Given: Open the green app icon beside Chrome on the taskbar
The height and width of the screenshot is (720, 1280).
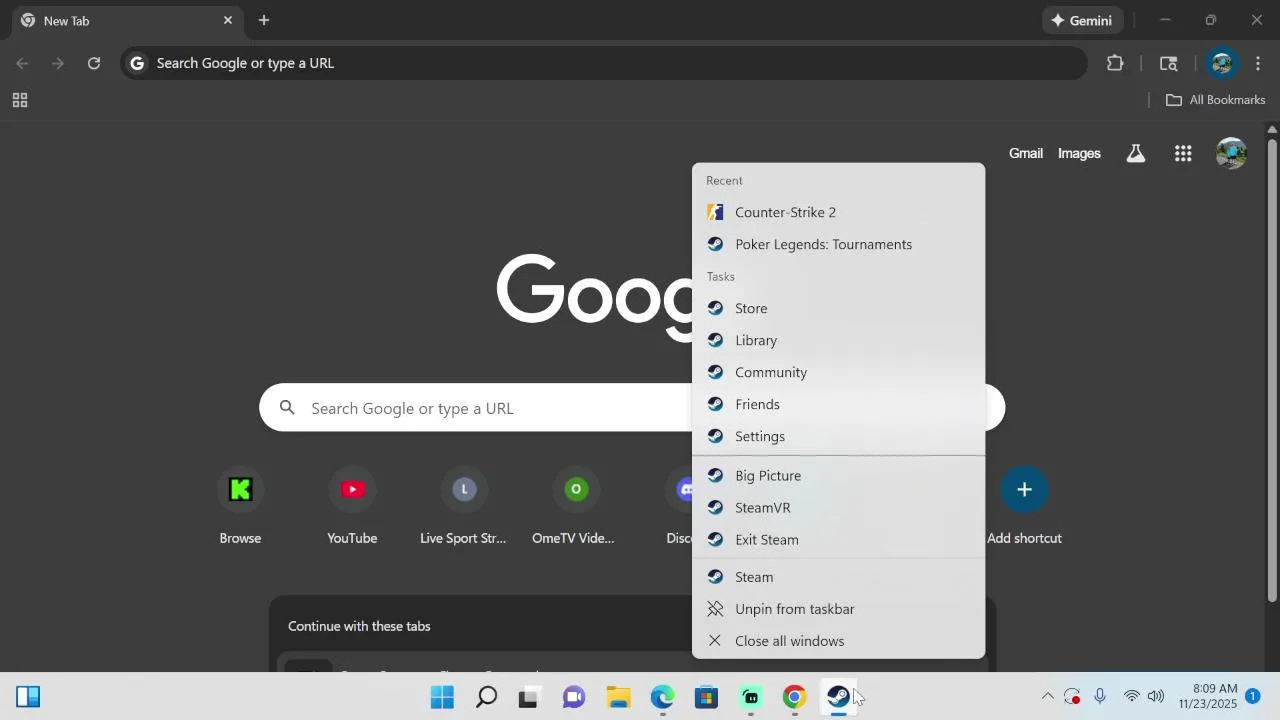Looking at the screenshot, I should [x=750, y=697].
